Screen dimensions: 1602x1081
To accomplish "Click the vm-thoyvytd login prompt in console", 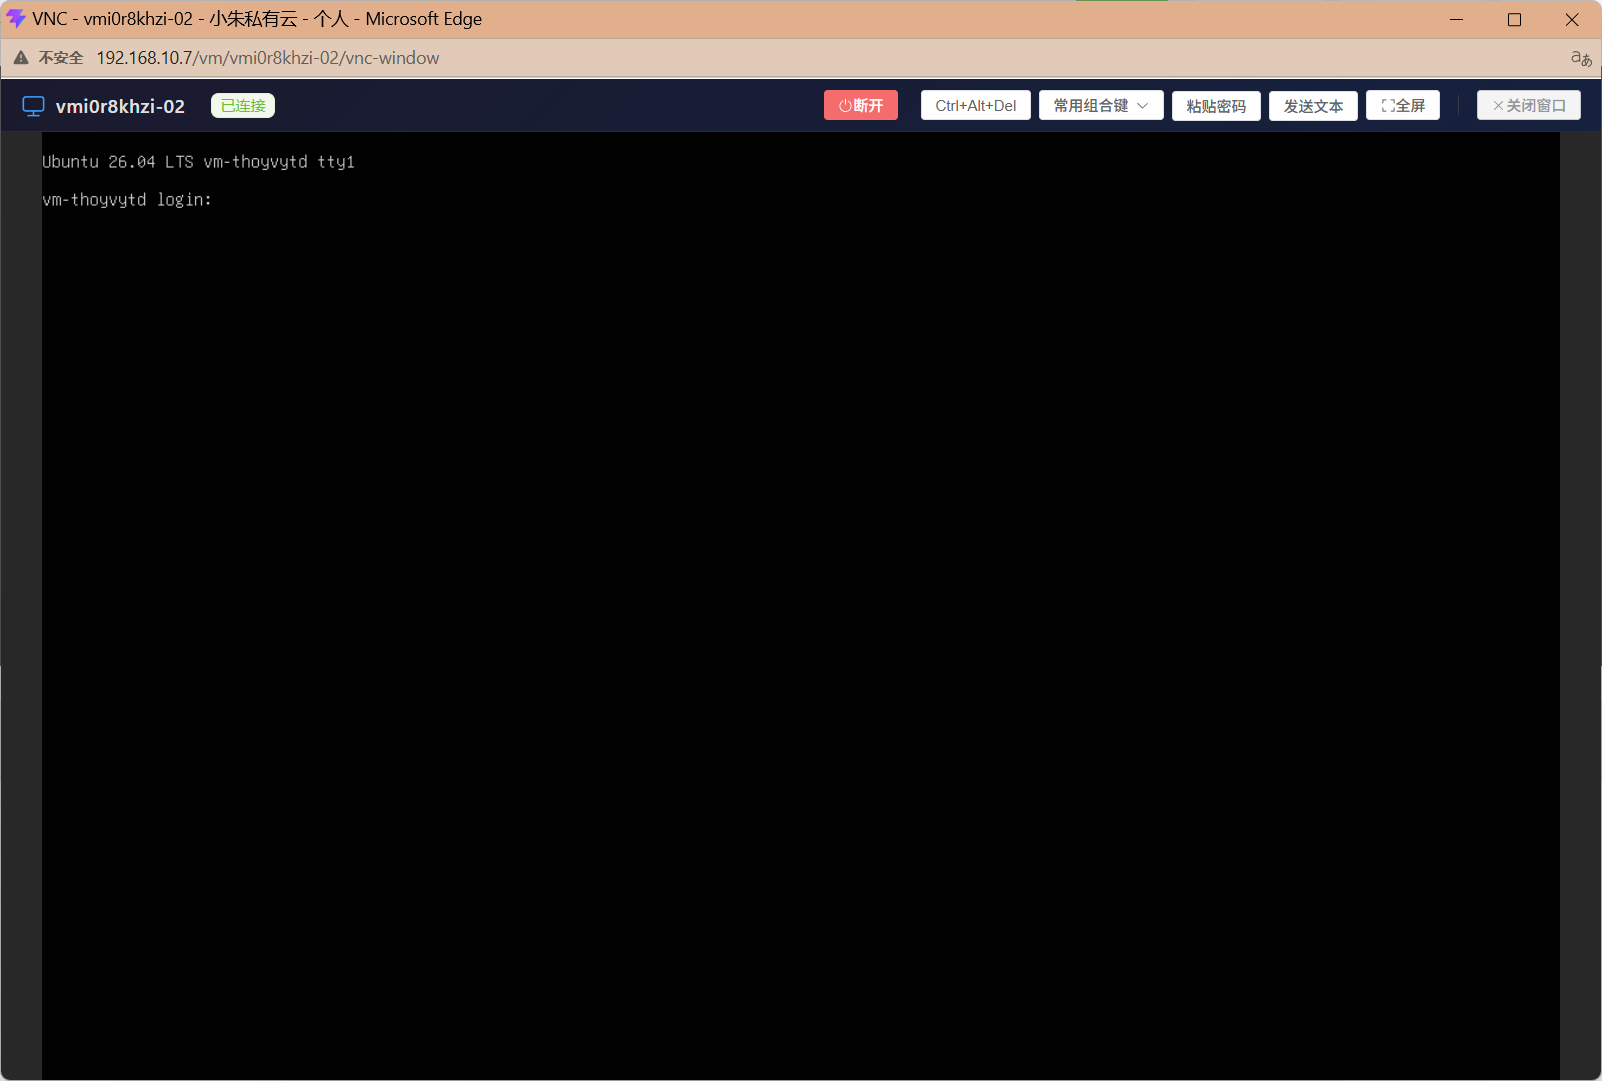I will (x=127, y=199).
